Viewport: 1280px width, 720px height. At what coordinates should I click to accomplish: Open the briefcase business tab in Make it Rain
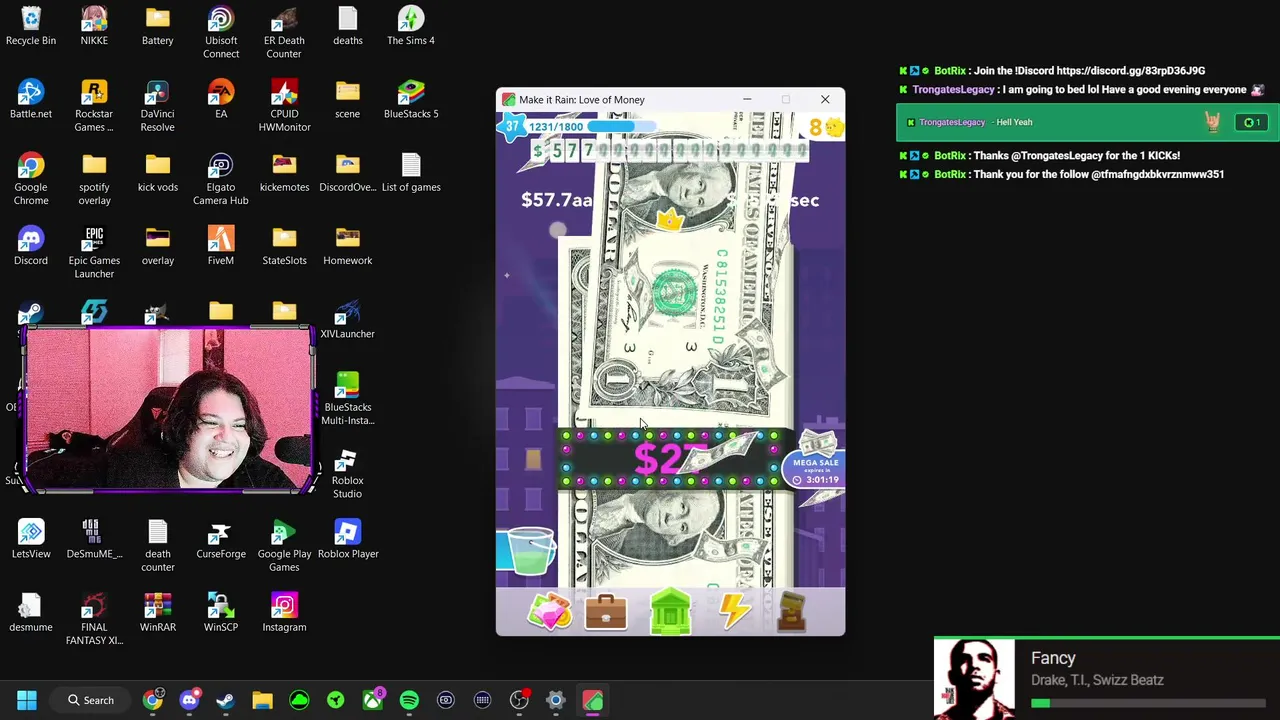tap(606, 612)
